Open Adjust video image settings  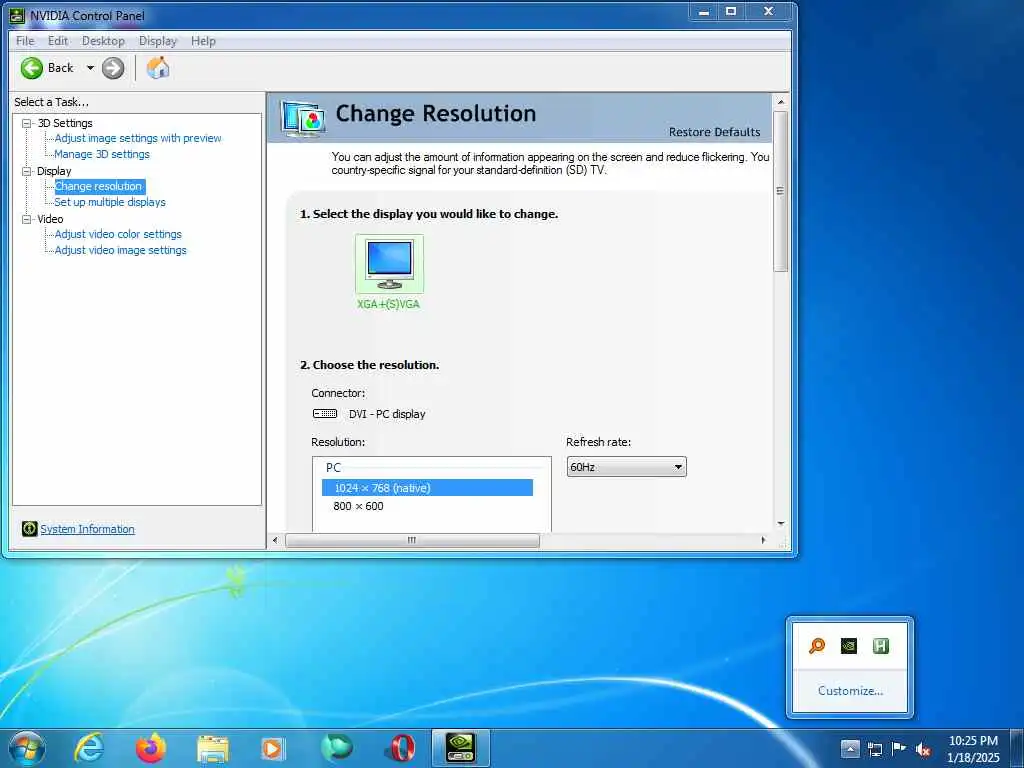(x=120, y=250)
